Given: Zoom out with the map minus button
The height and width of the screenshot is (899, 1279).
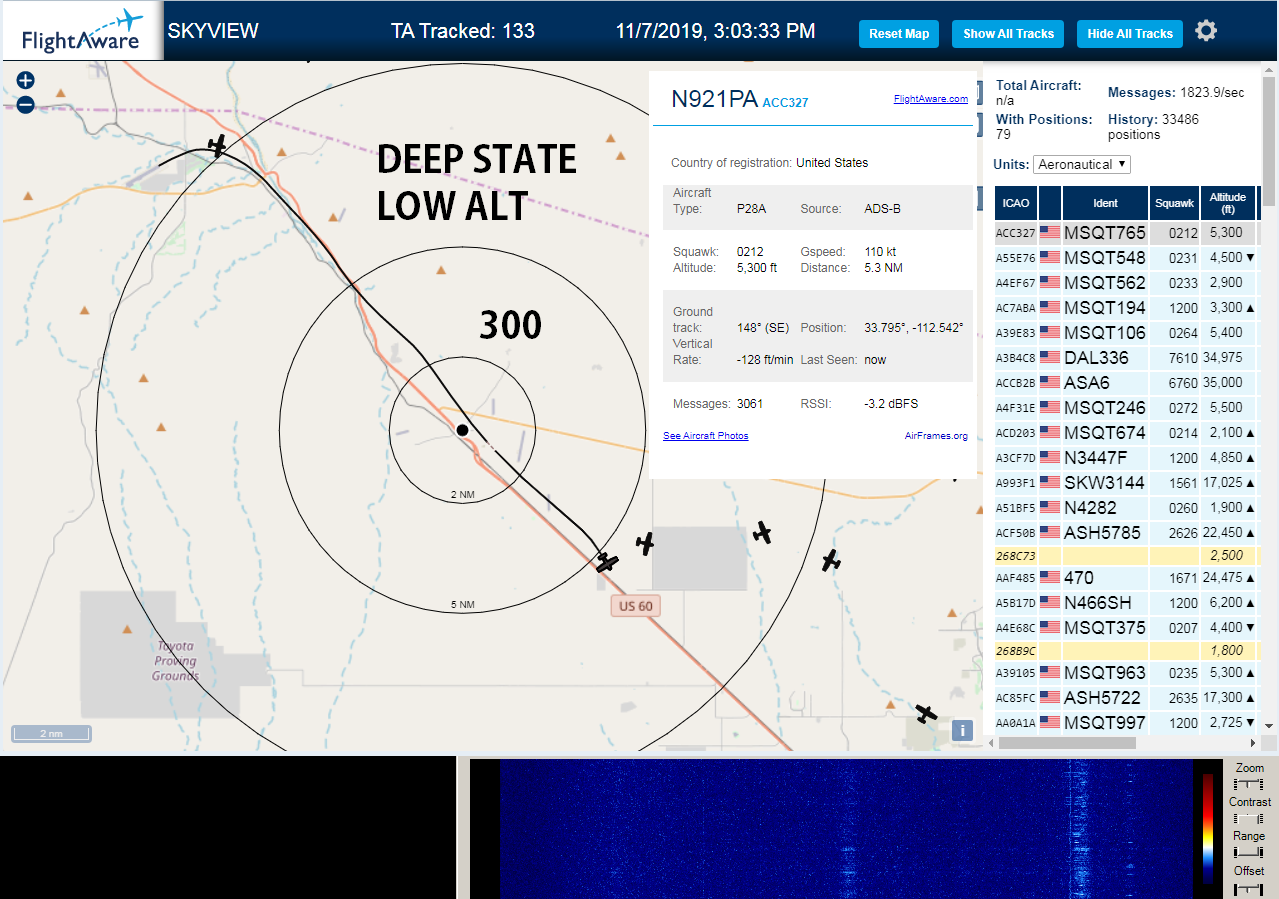Looking at the screenshot, I should point(25,104).
